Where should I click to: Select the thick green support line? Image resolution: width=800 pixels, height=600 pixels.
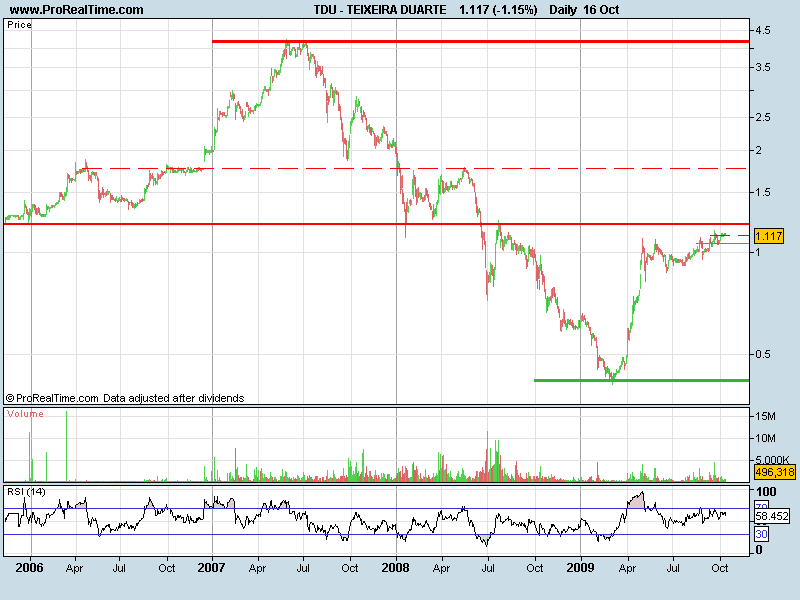[641, 381]
